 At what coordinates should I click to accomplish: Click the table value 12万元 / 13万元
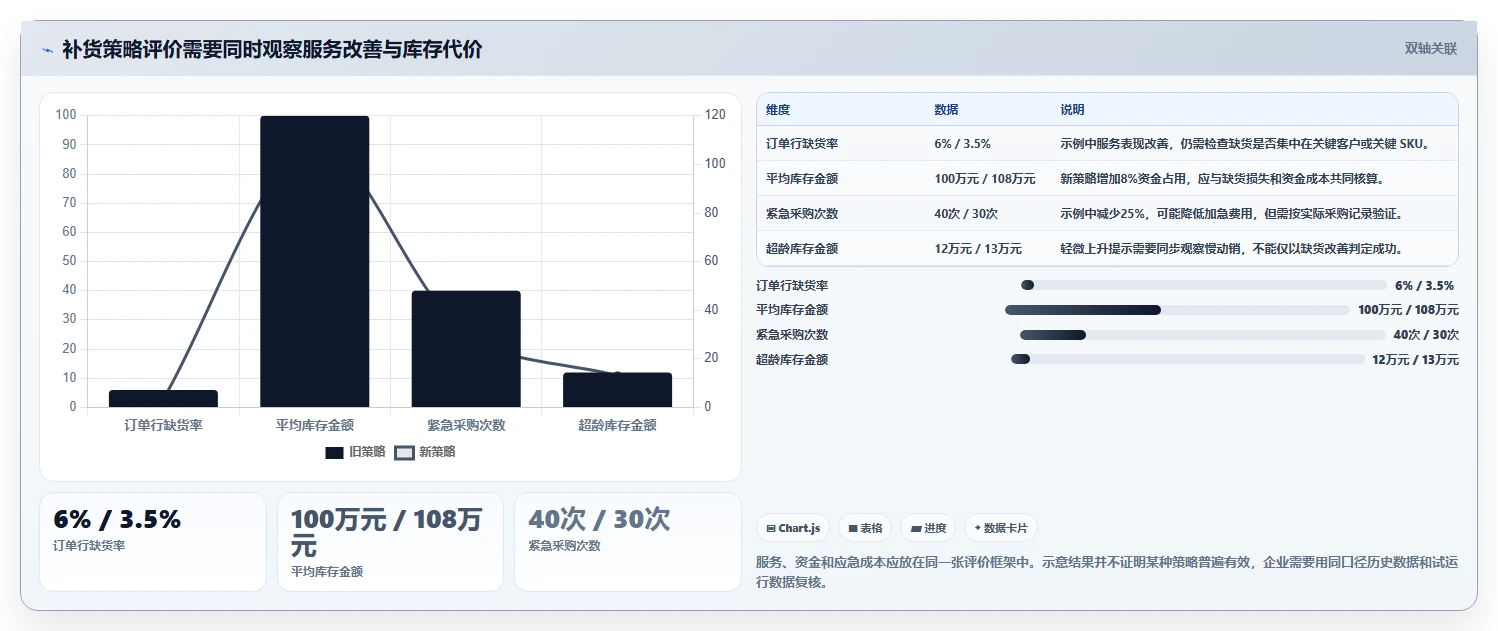pyautogui.click(x=978, y=249)
